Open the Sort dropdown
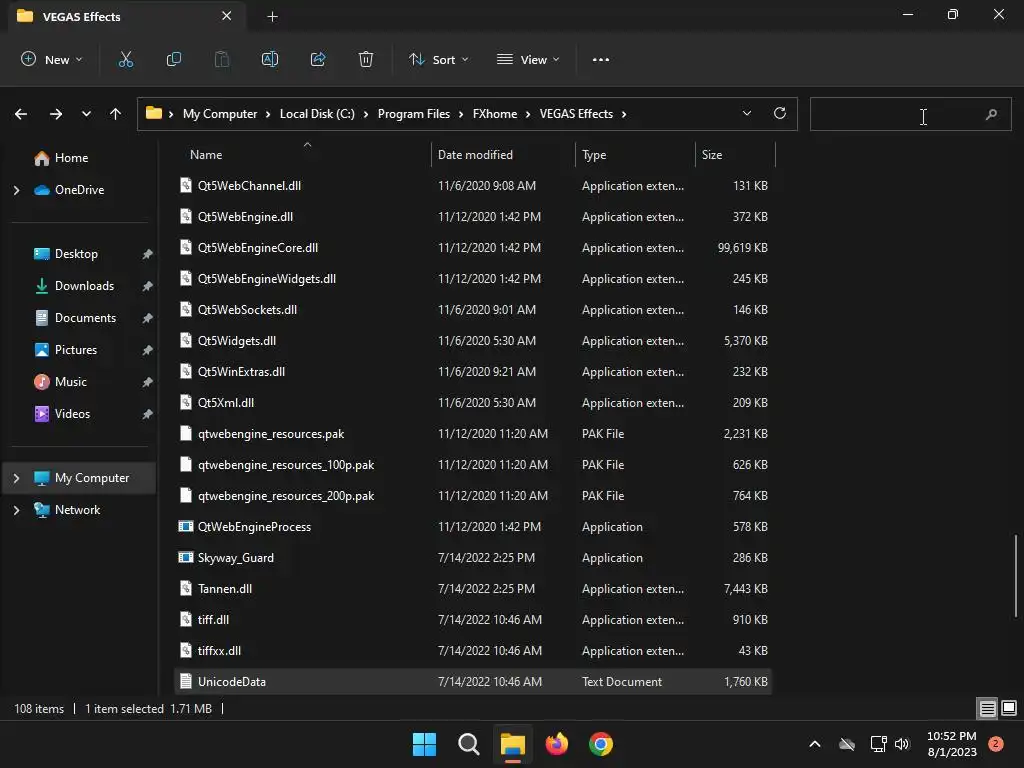This screenshot has height=768, width=1024. 439,59
